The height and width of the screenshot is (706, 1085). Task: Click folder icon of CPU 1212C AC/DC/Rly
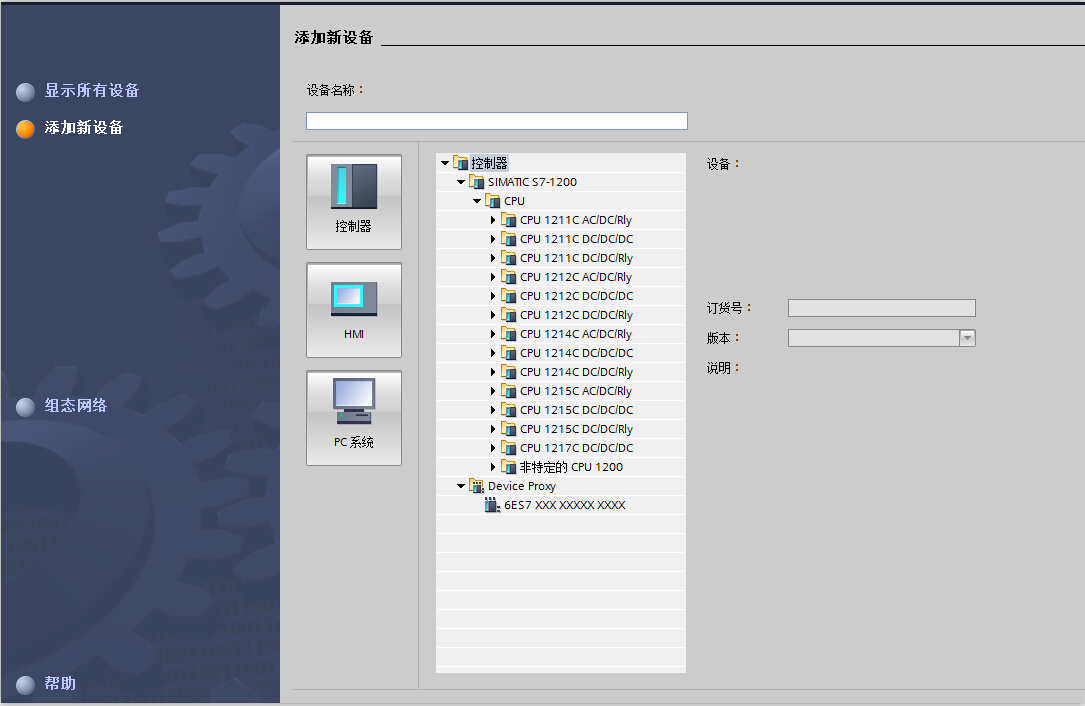point(509,277)
